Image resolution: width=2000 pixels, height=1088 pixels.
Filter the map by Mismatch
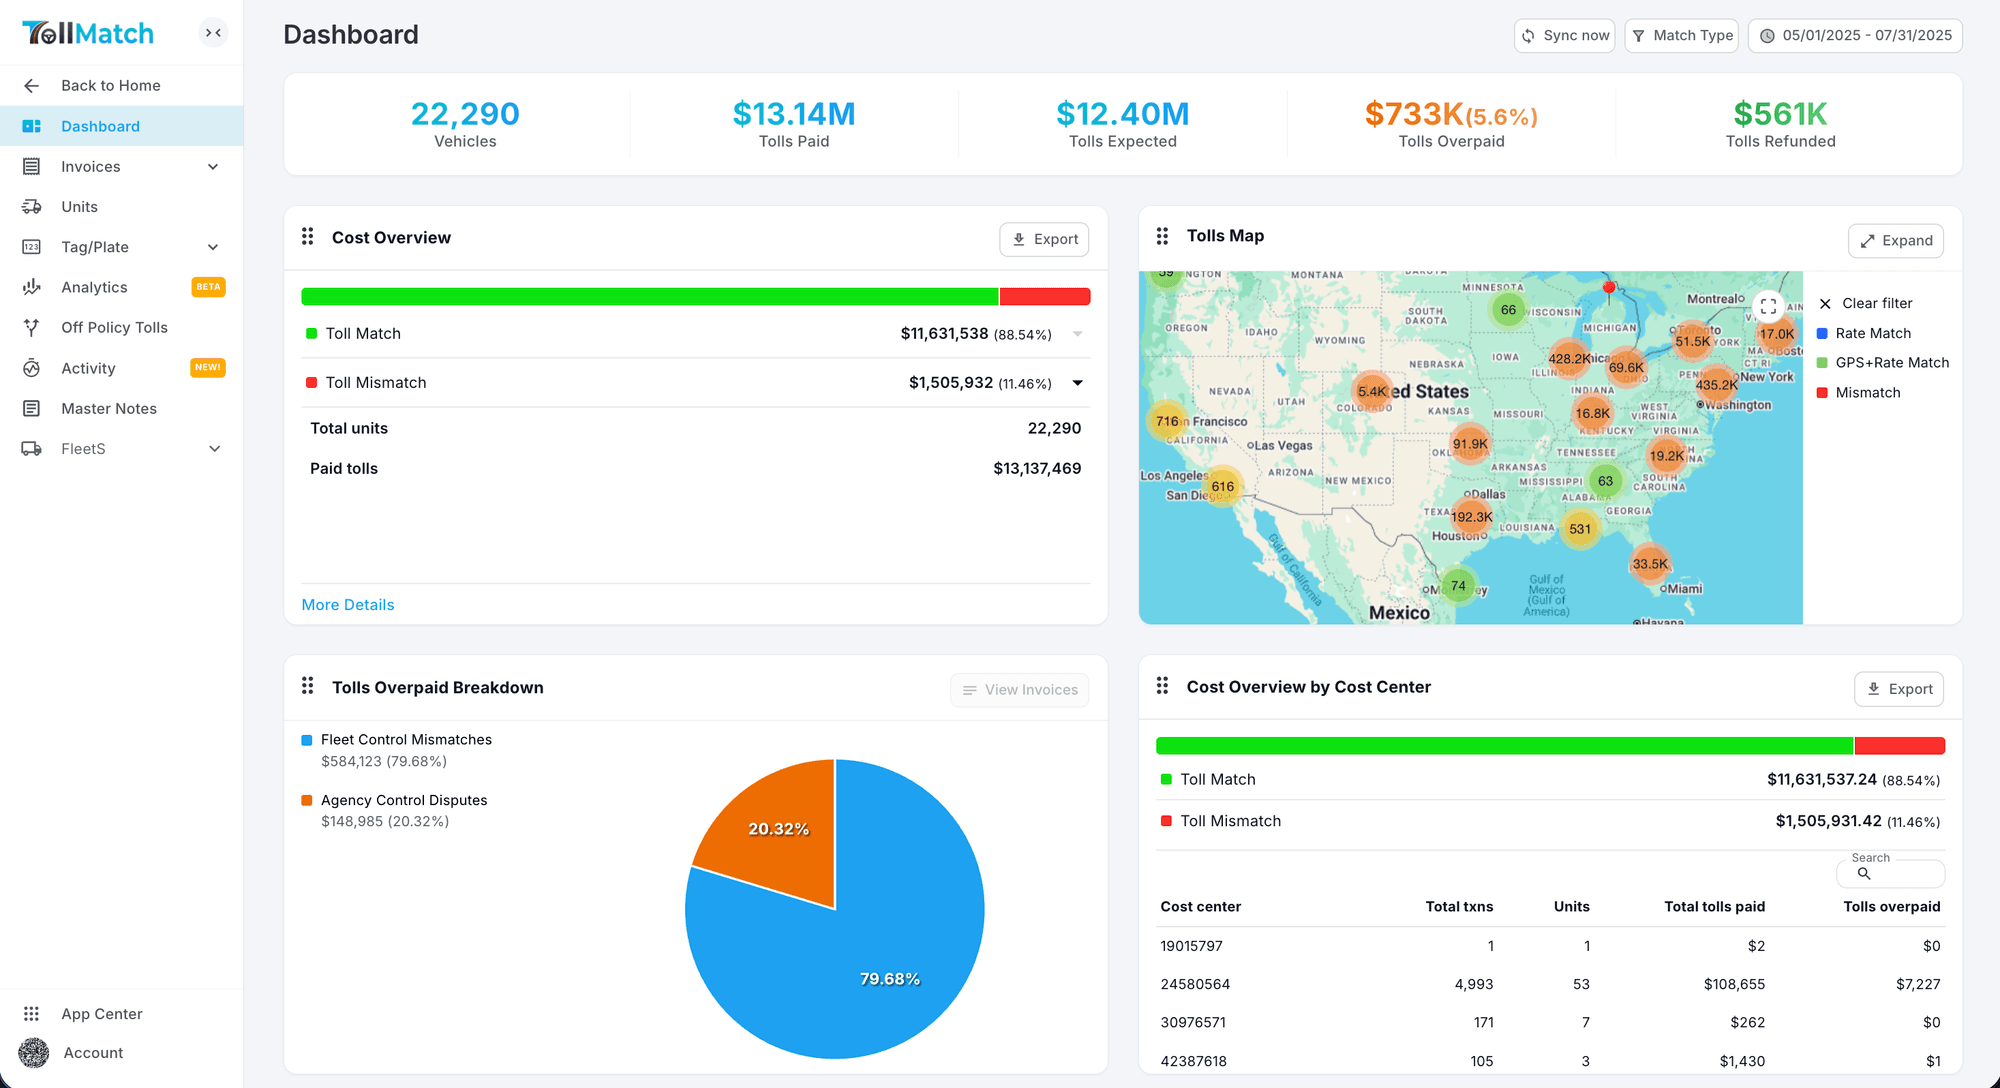click(1859, 393)
